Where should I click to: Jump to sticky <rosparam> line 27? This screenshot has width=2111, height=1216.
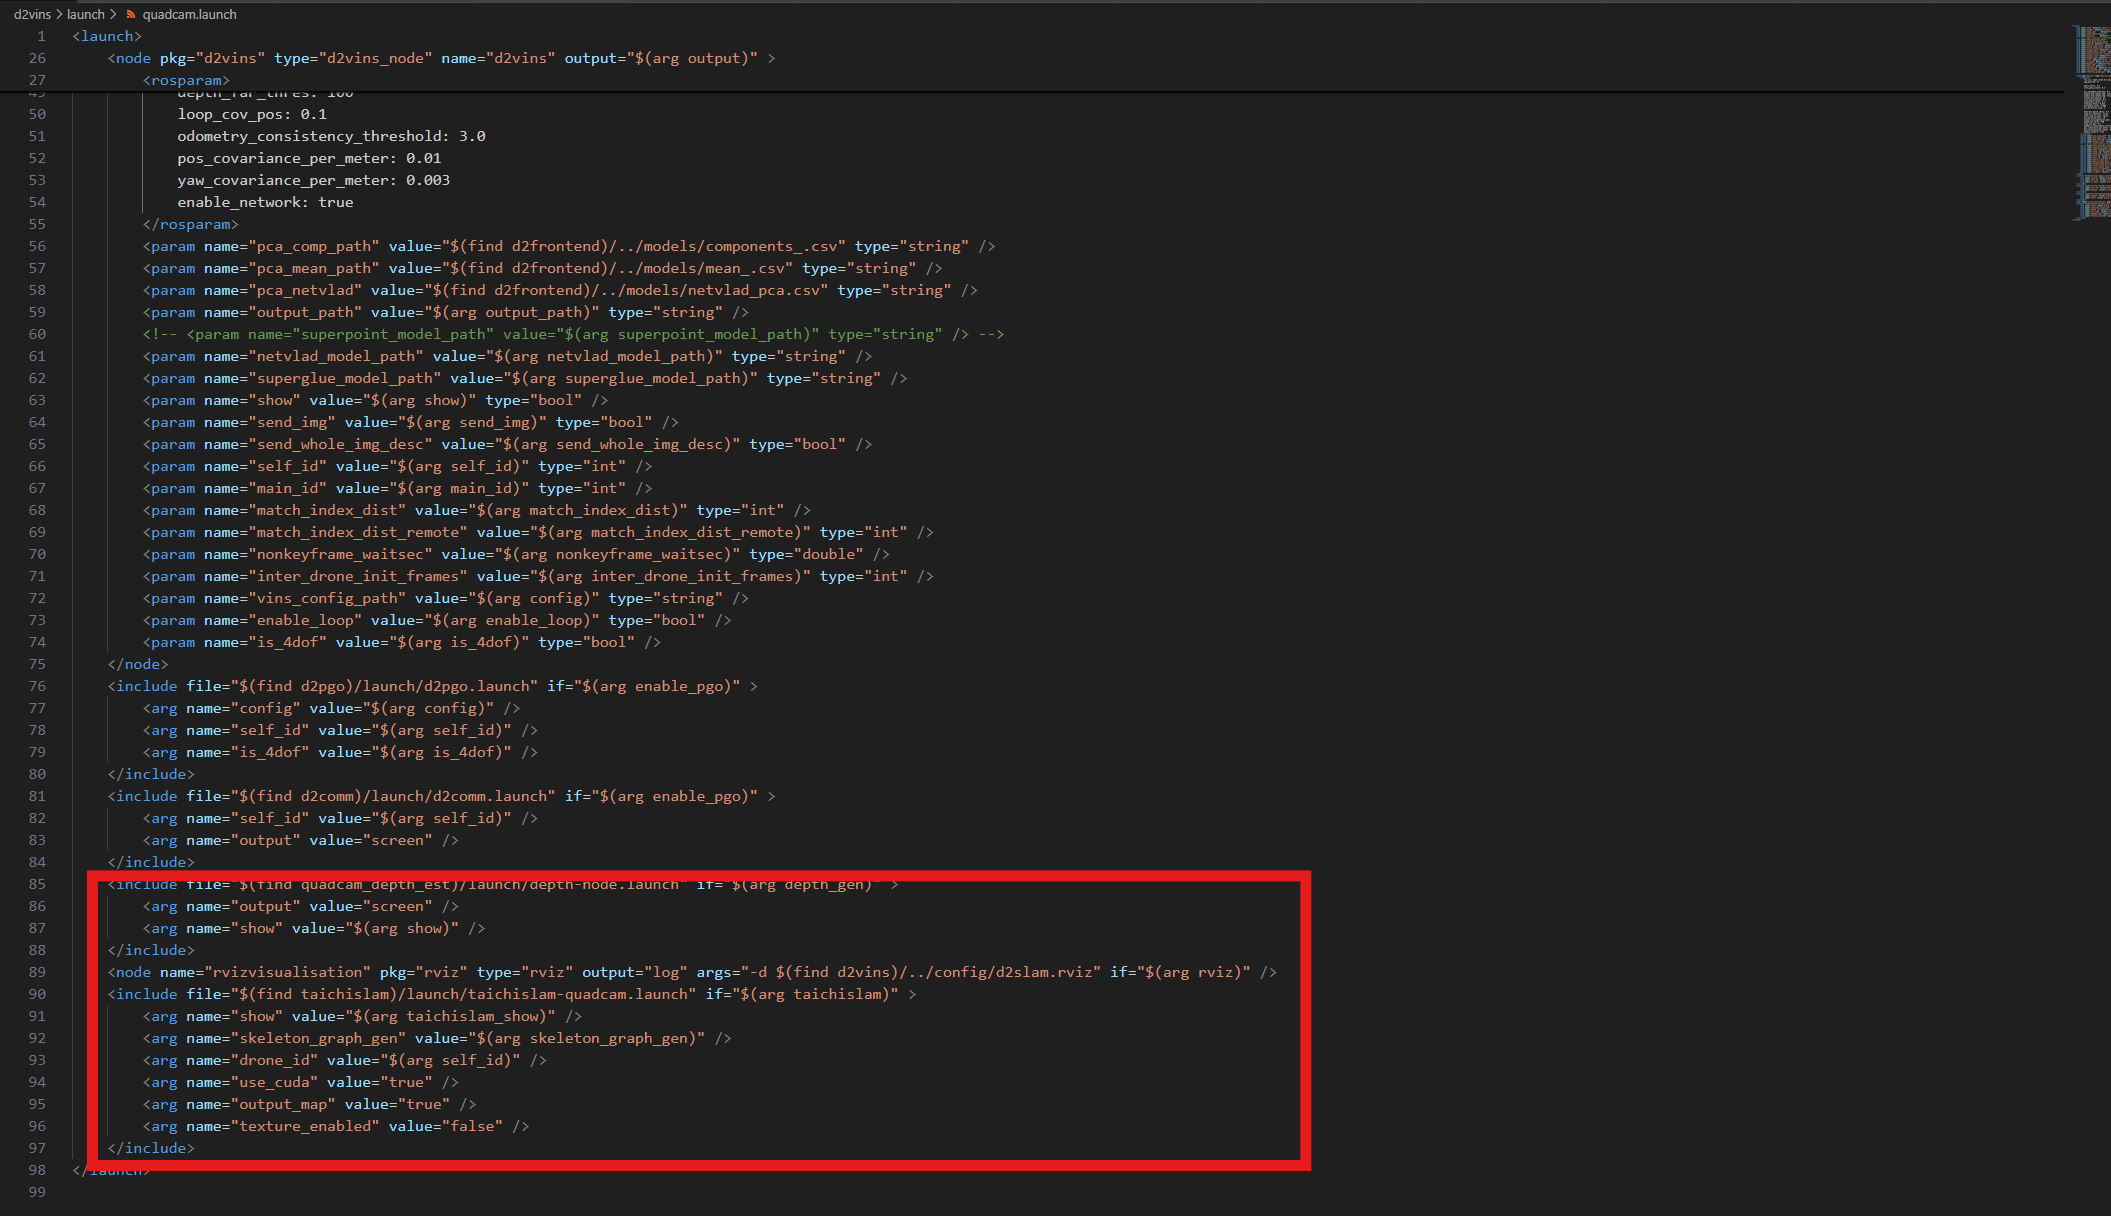186,80
